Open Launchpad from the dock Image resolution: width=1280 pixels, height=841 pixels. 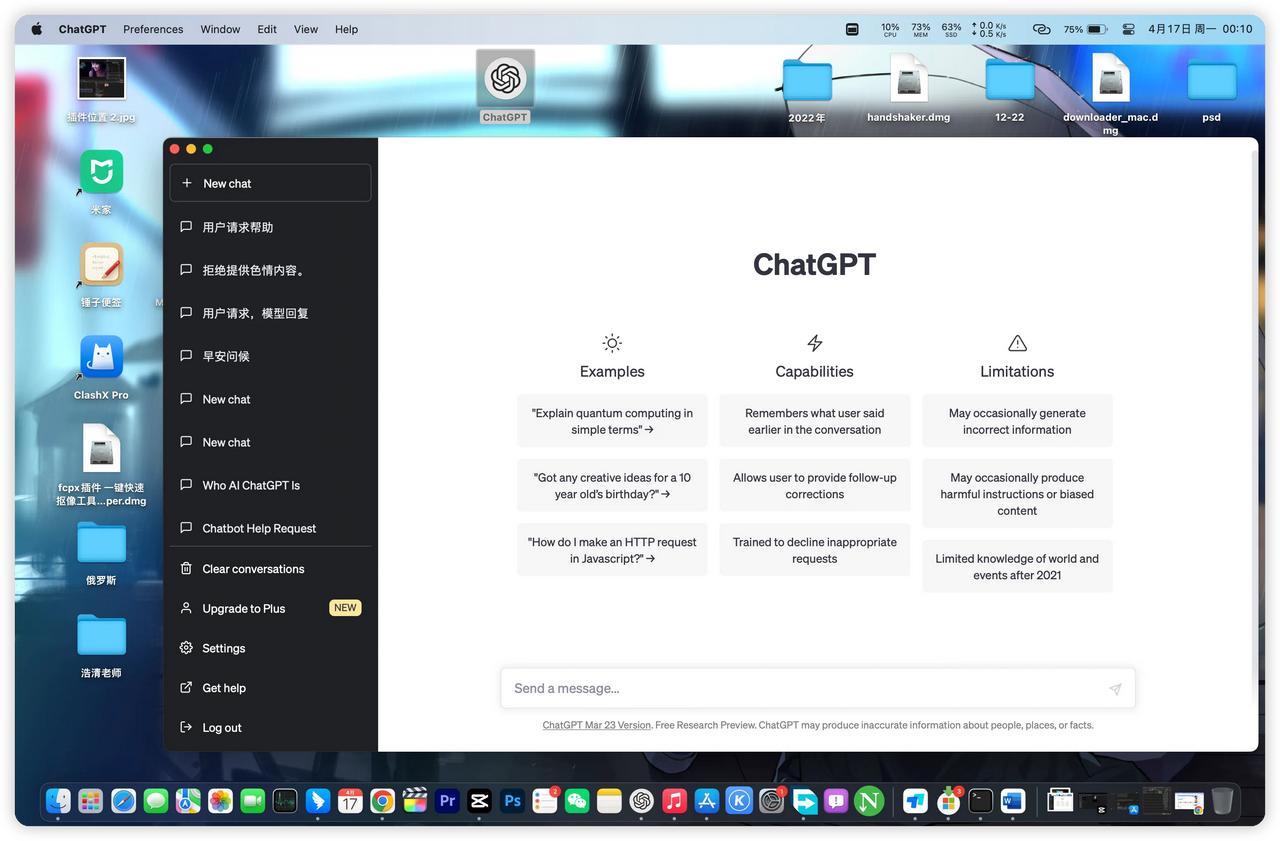pos(91,801)
